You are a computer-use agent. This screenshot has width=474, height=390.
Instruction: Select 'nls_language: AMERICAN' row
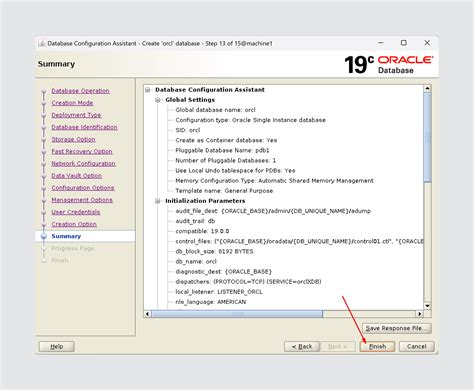tap(211, 302)
